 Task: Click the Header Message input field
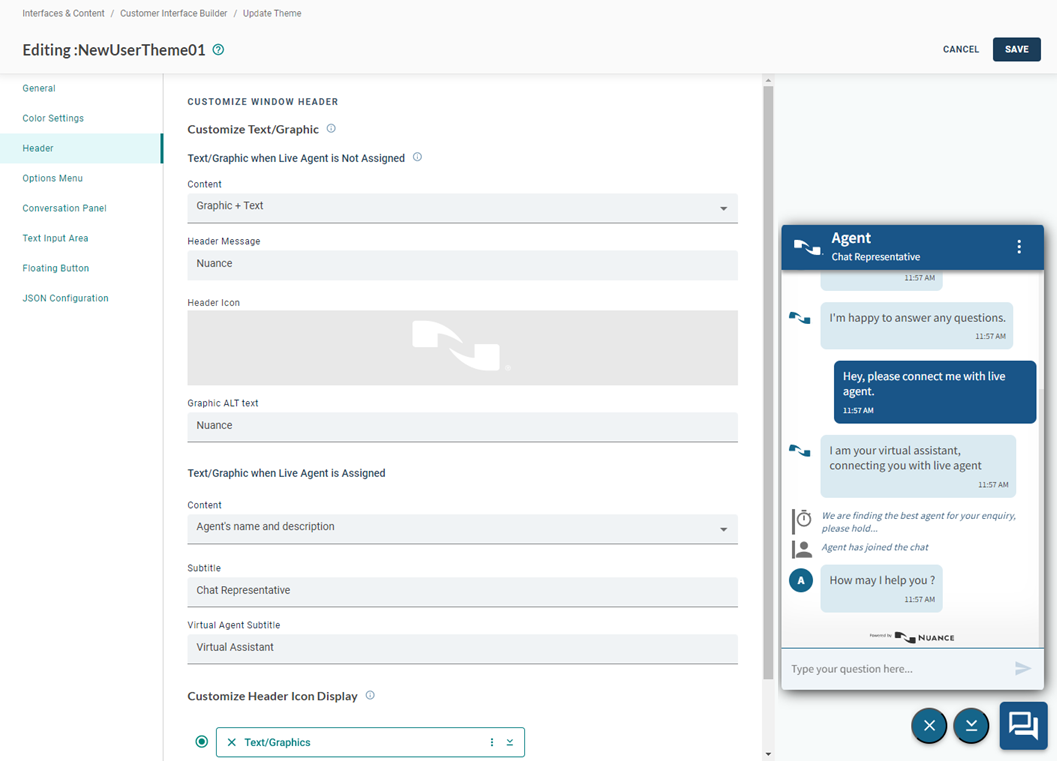click(x=462, y=264)
